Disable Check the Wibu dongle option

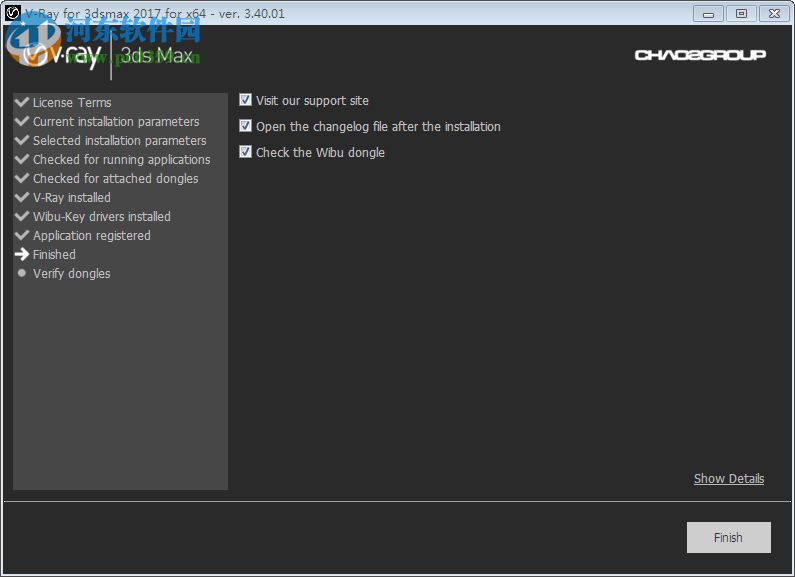pos(245,152)
